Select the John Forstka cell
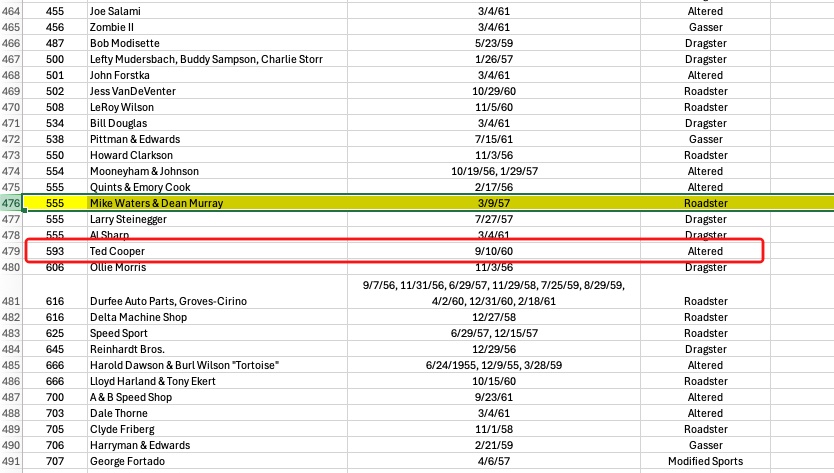The width and height of the screenshot is (834, 473). click(217, 75)
